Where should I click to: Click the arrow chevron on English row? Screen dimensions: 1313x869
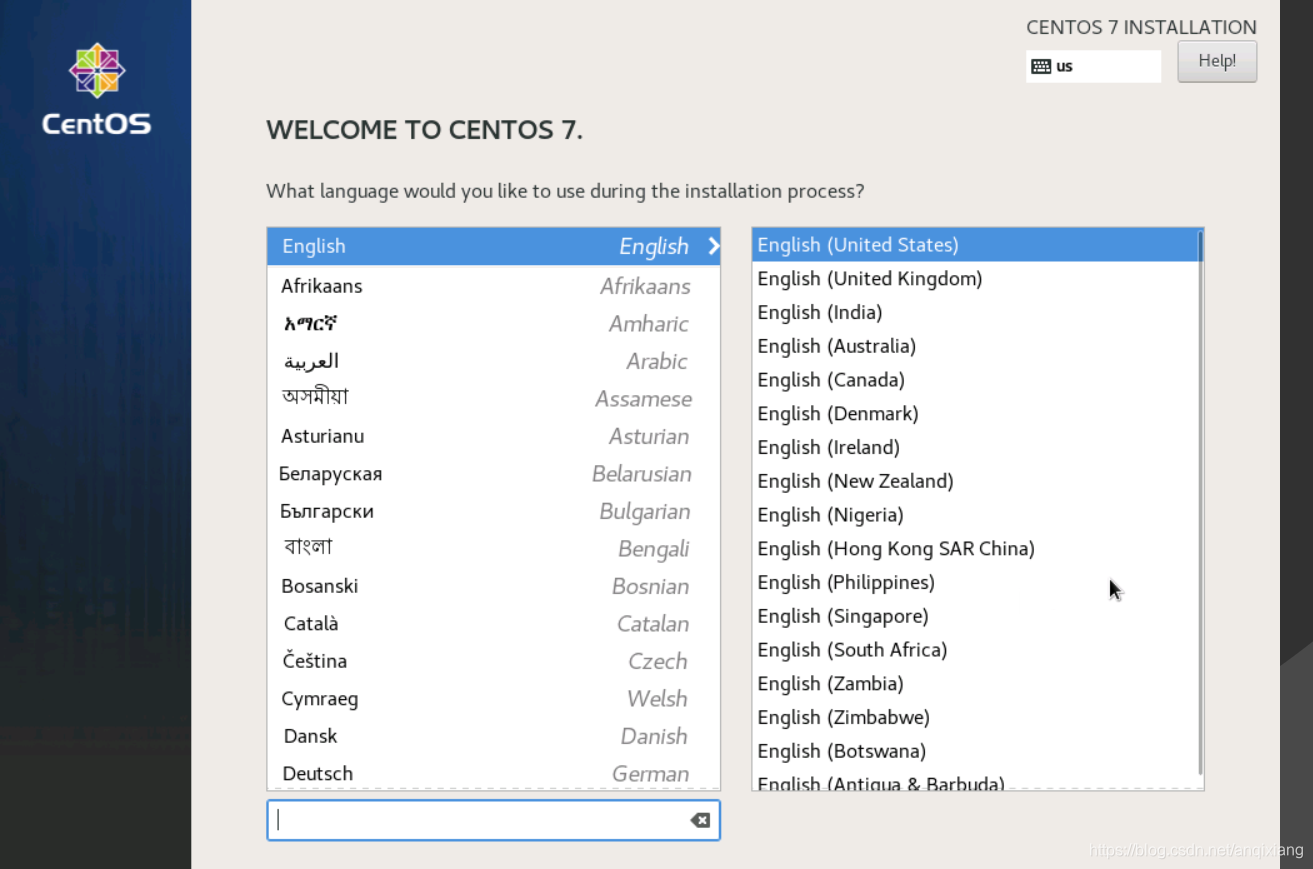pos(713,246)
